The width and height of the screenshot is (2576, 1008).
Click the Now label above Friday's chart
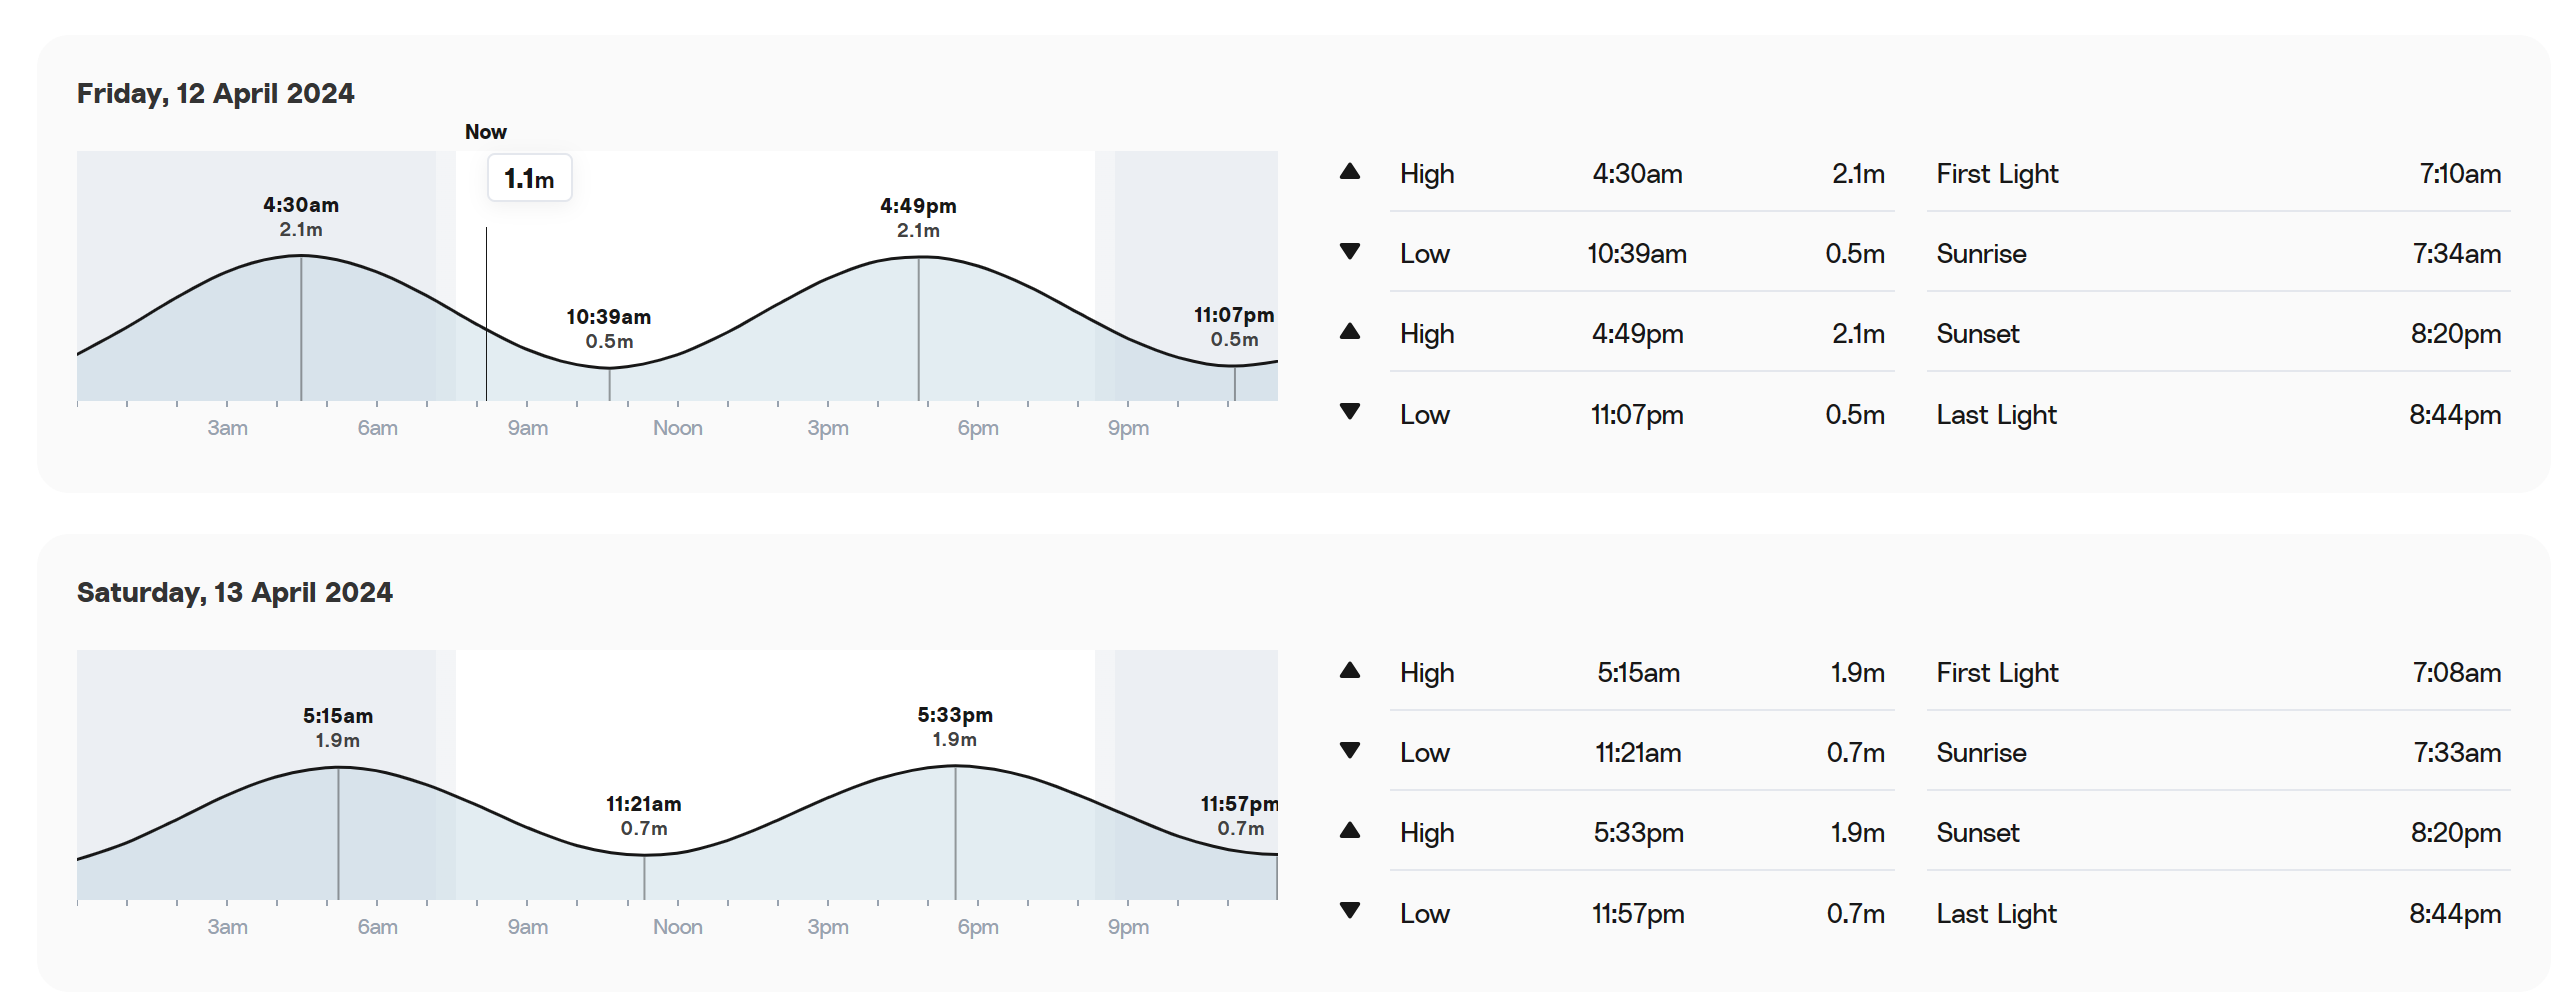[x=486, y=132]
